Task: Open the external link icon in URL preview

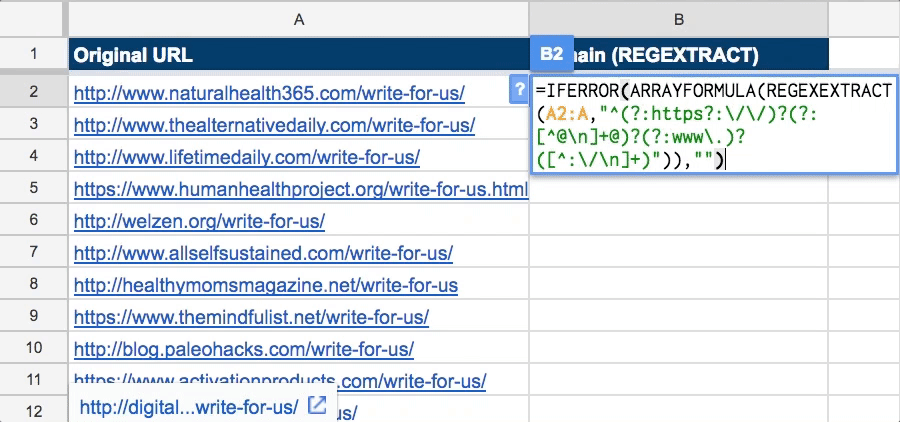Action: coord(317,406)
